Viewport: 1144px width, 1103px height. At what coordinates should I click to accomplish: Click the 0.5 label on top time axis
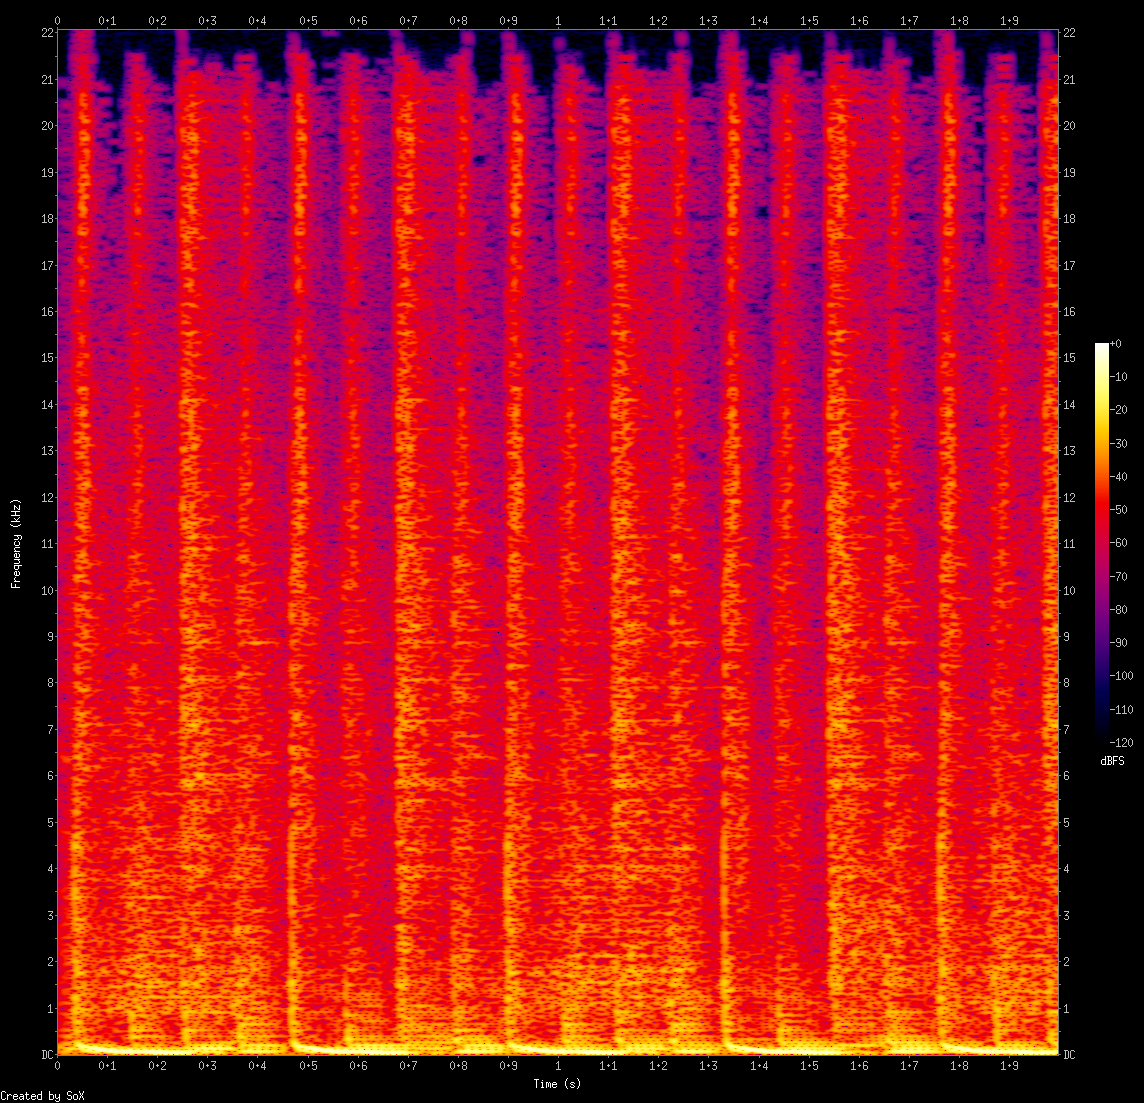[308, 21]
